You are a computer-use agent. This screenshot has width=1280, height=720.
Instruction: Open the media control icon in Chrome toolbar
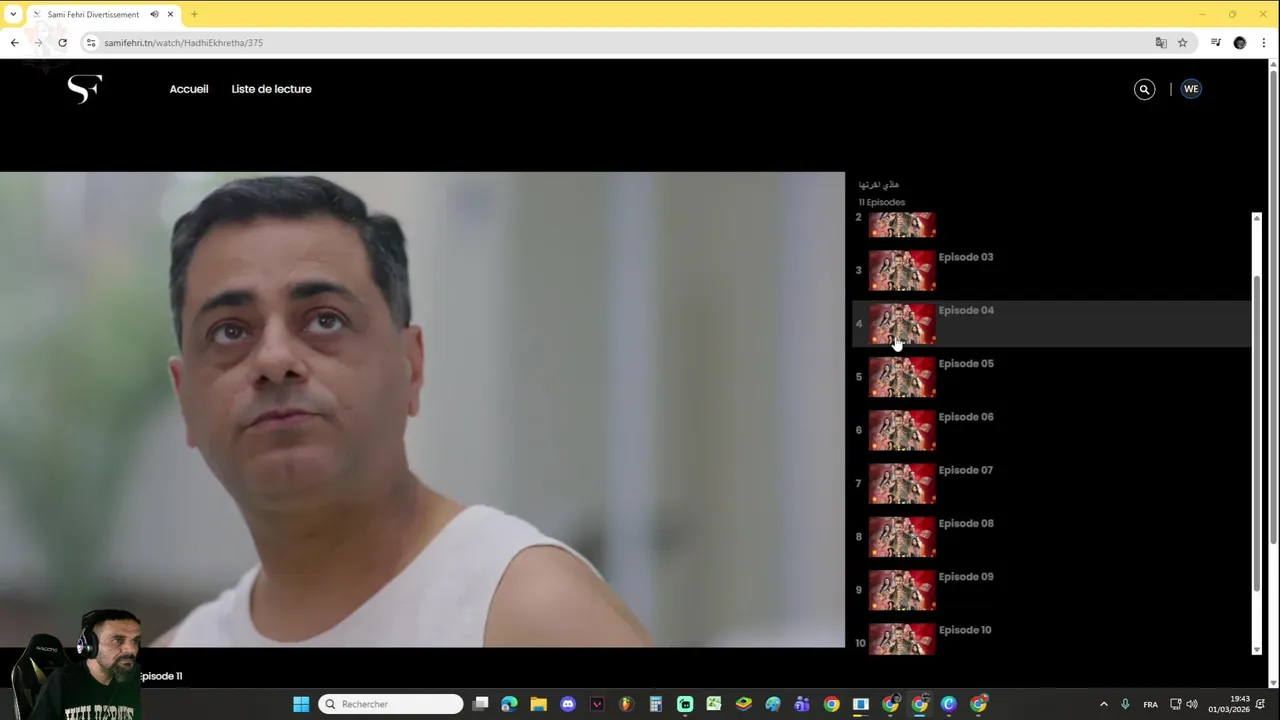click(x=1216, y=43)
